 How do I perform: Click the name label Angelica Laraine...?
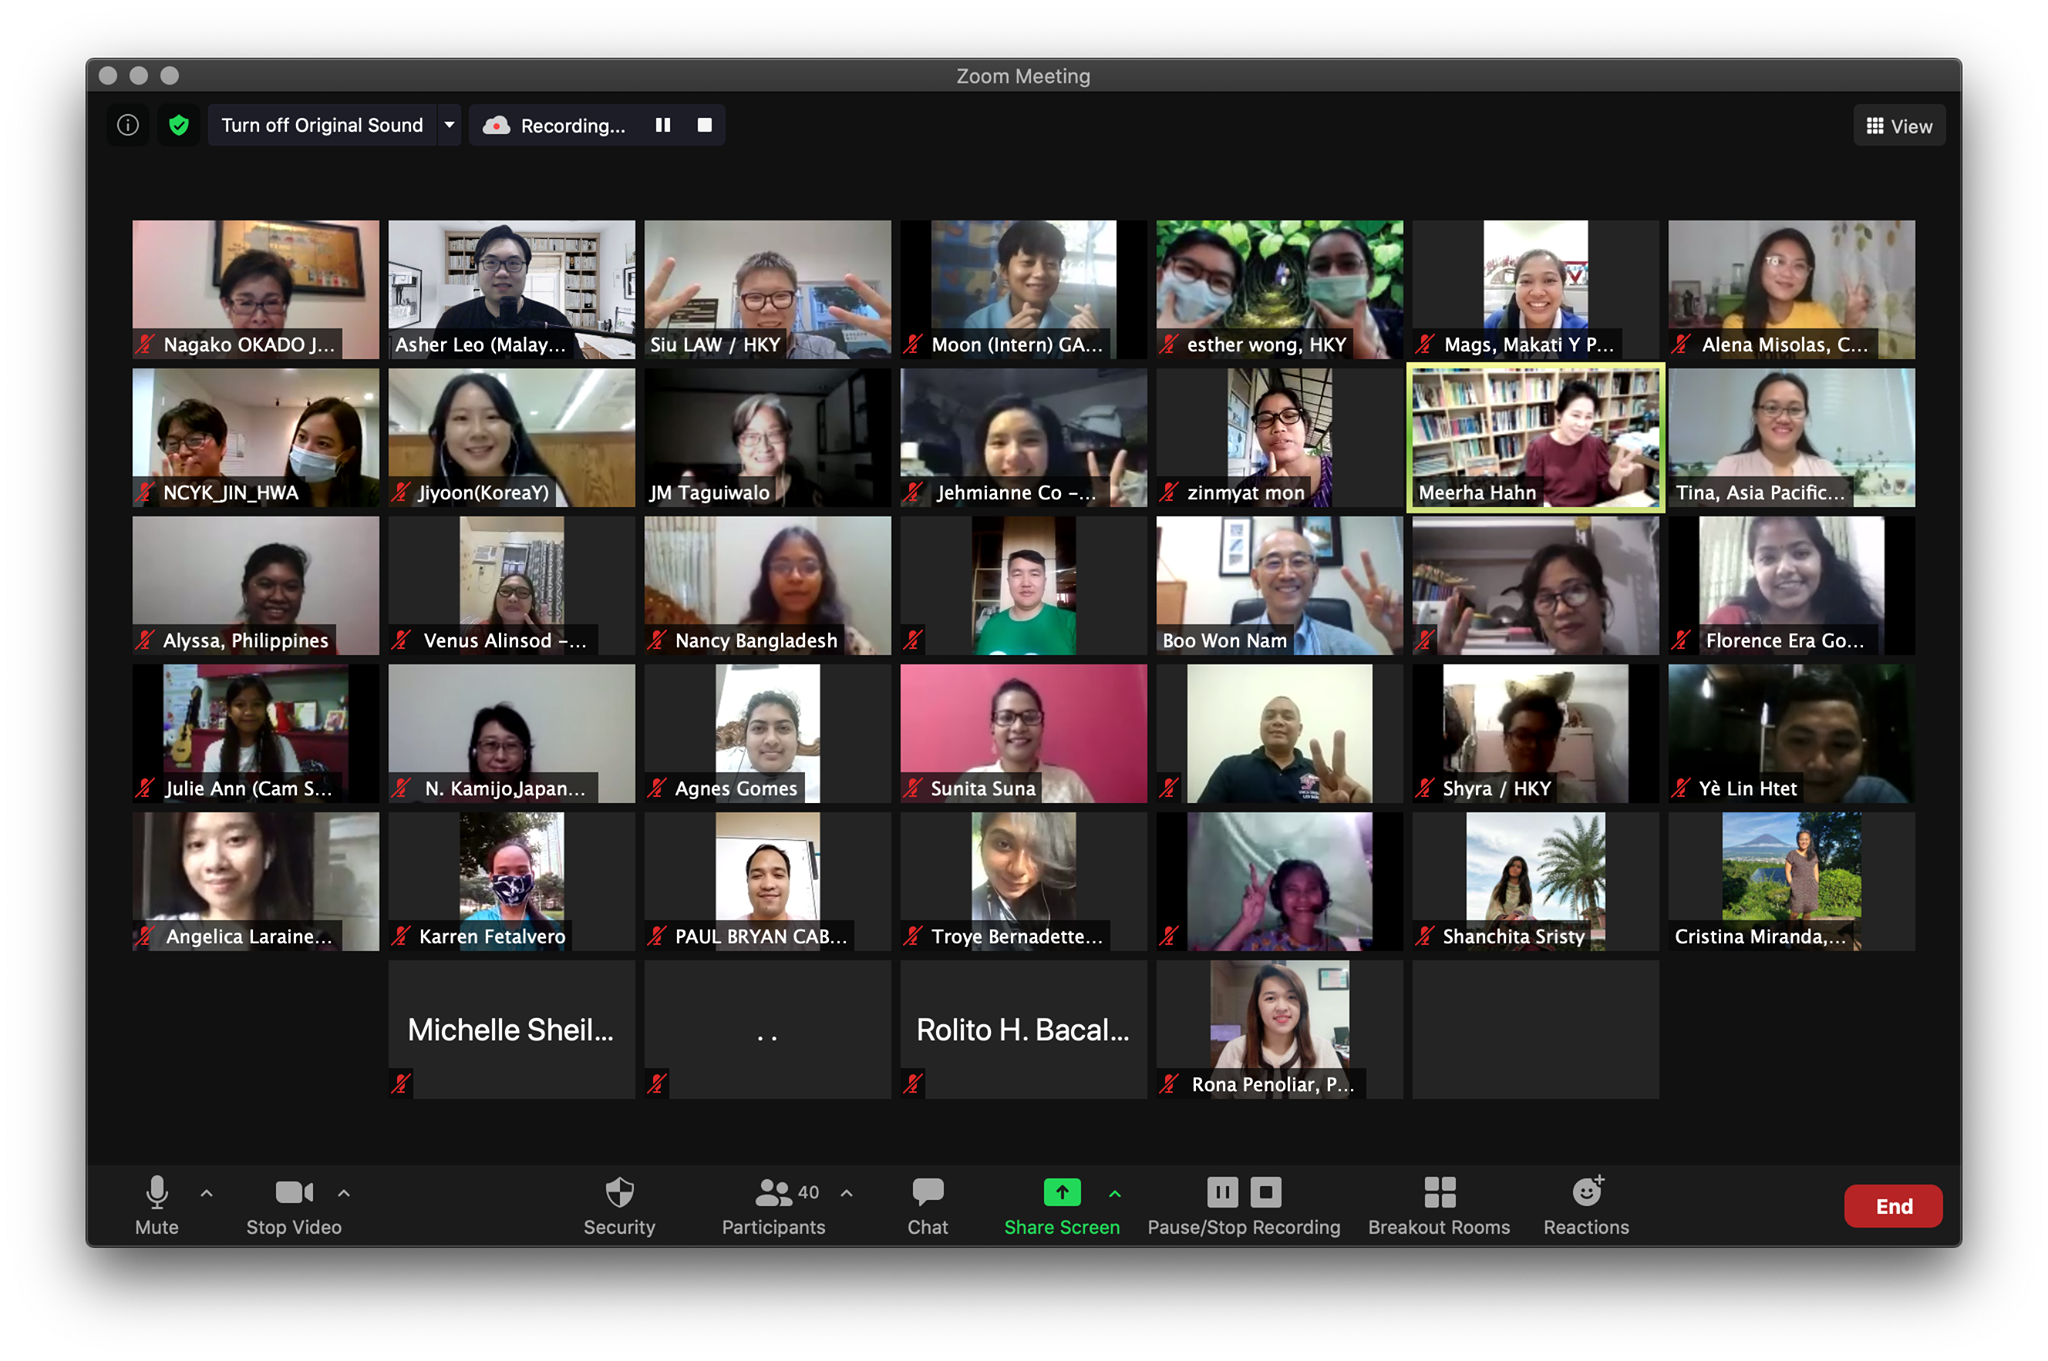(x=249, y=936)
